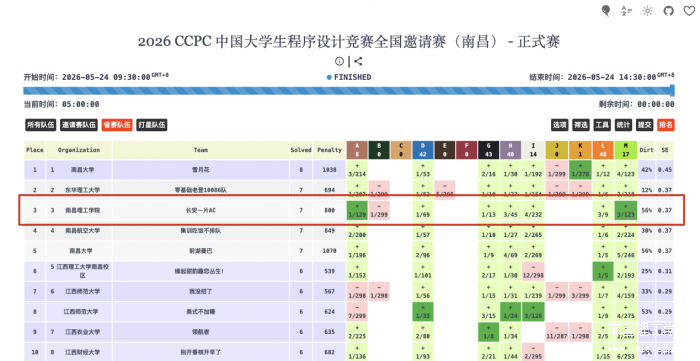The width and height of the screenshot is (700, 361).
Task: Filter by 邀请赛队伍 teams
Action: pos(79,125)
